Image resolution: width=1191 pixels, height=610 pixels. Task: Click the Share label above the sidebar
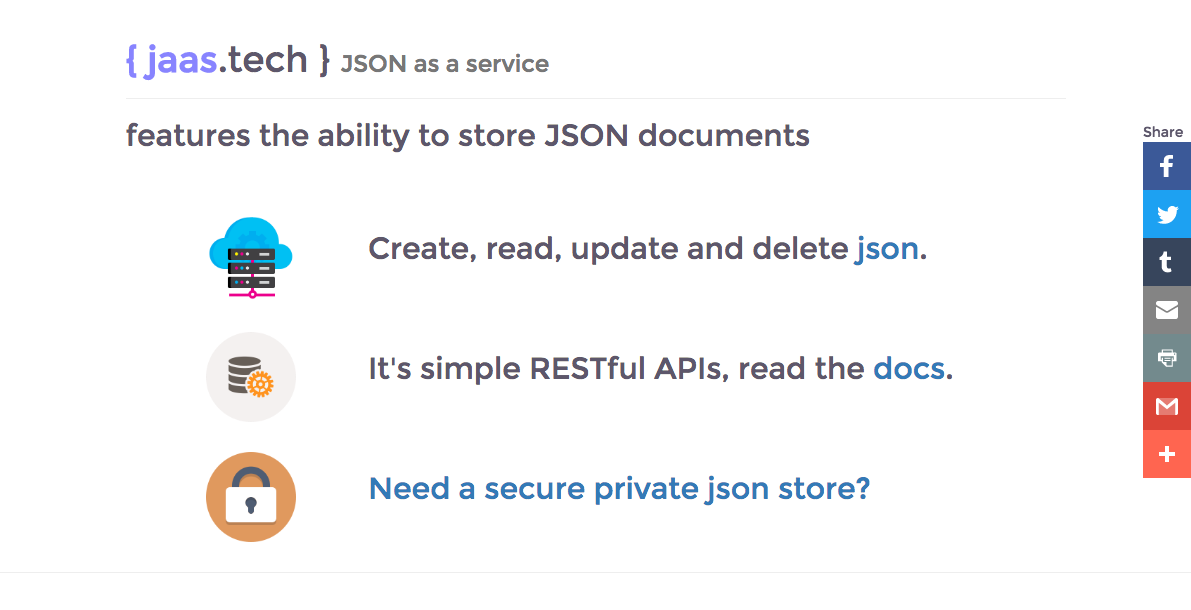click(x=1163, y=131)
